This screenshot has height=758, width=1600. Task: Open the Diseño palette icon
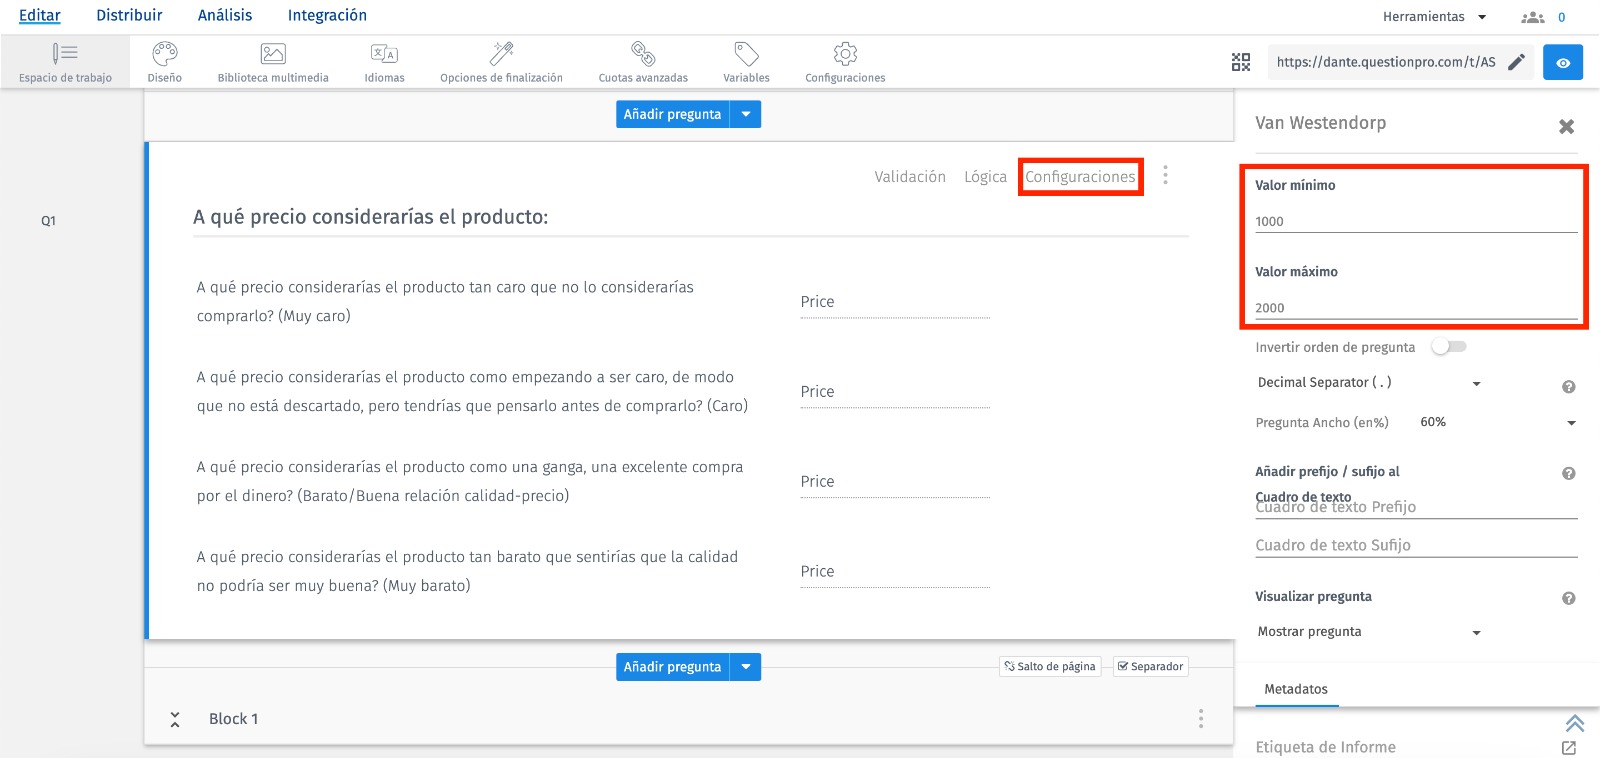(165, 53)
